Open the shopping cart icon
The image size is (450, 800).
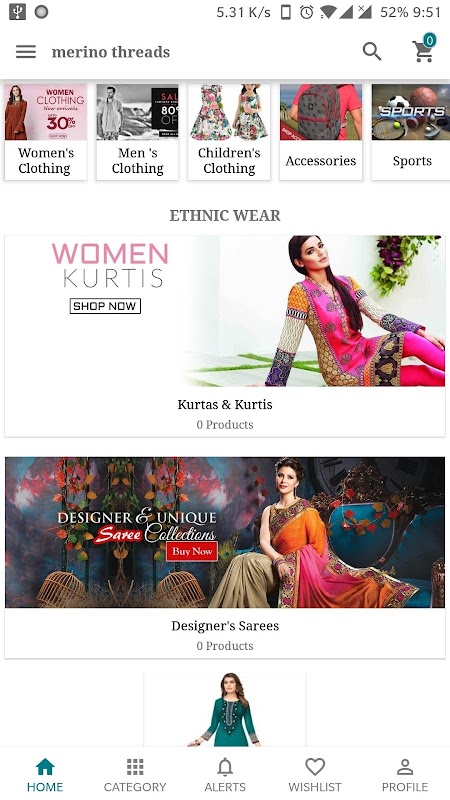[x=423, y=52]
